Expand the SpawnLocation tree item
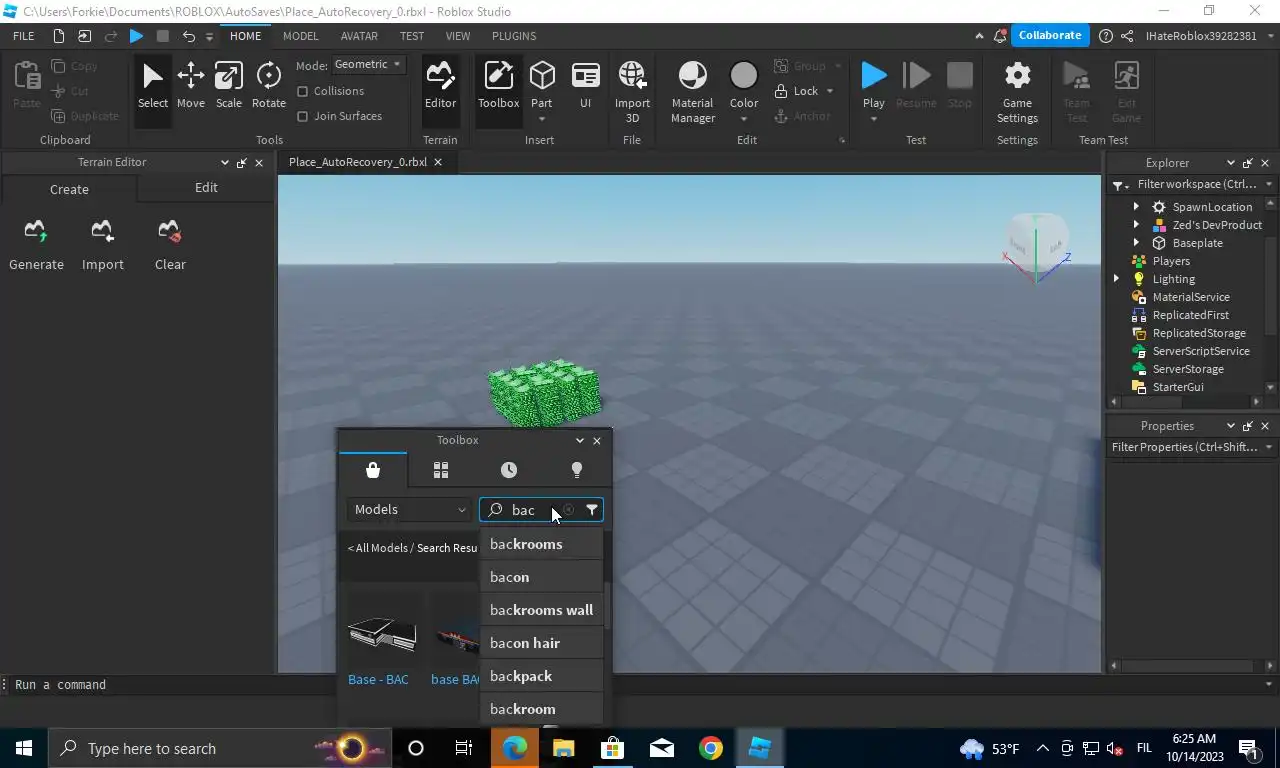 1136,207
